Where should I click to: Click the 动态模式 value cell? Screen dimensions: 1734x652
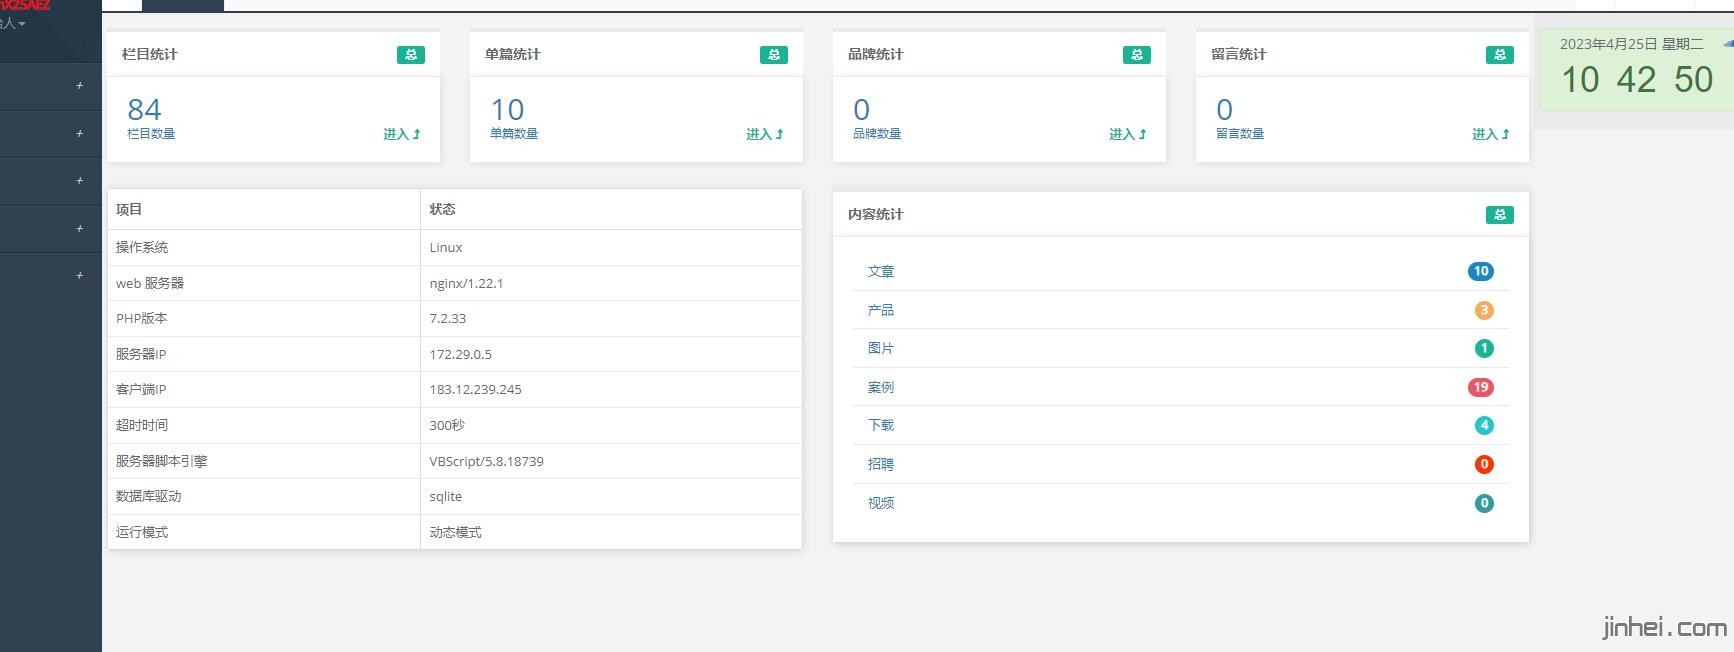pyautogui.click(x=456, y=533)
